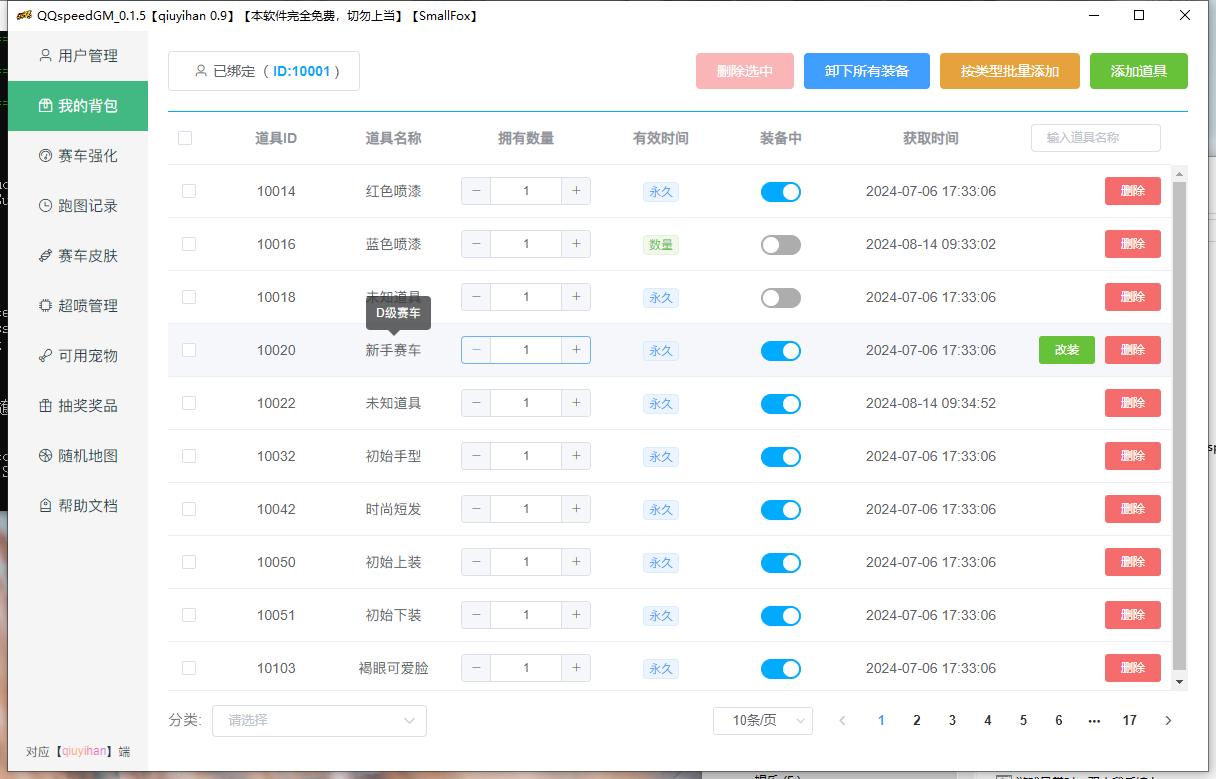Click the previous page arrow icon

click(843, 720)
